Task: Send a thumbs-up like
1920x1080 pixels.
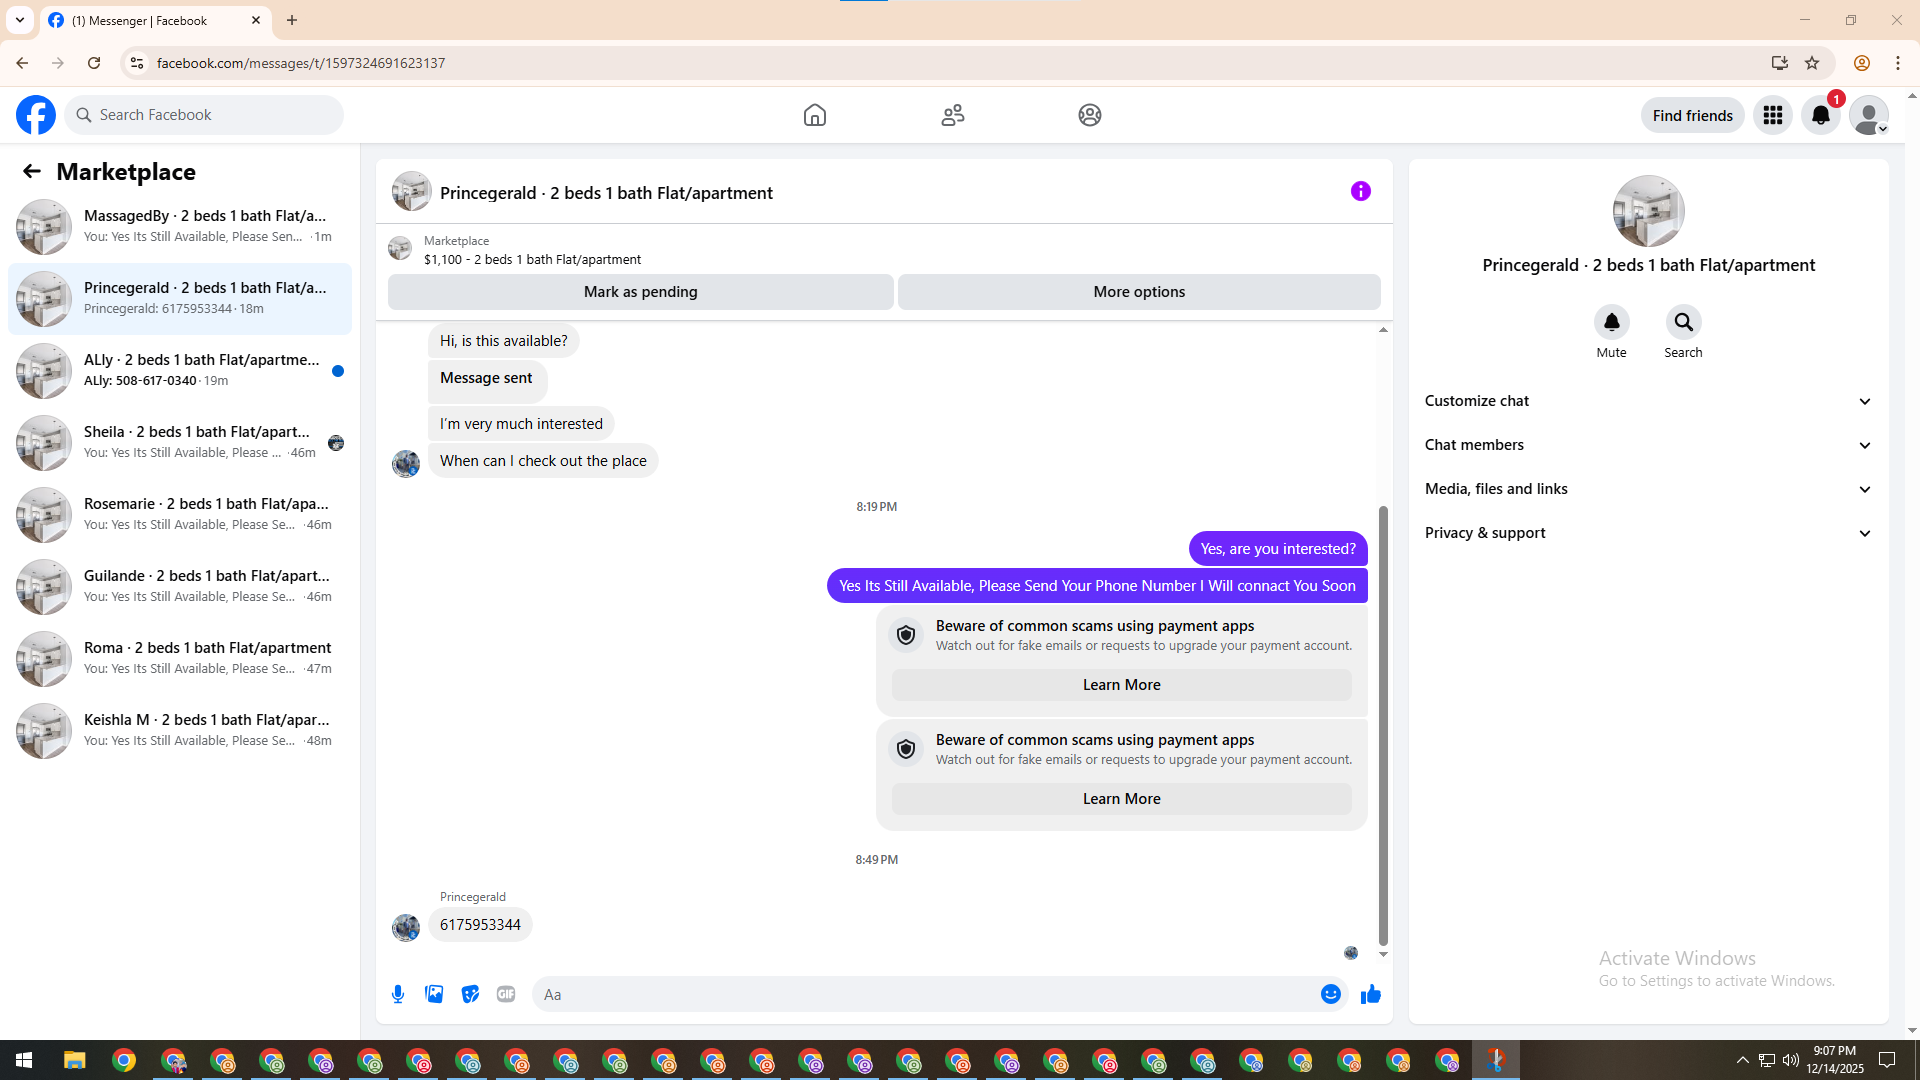Action: (1370, 994)
